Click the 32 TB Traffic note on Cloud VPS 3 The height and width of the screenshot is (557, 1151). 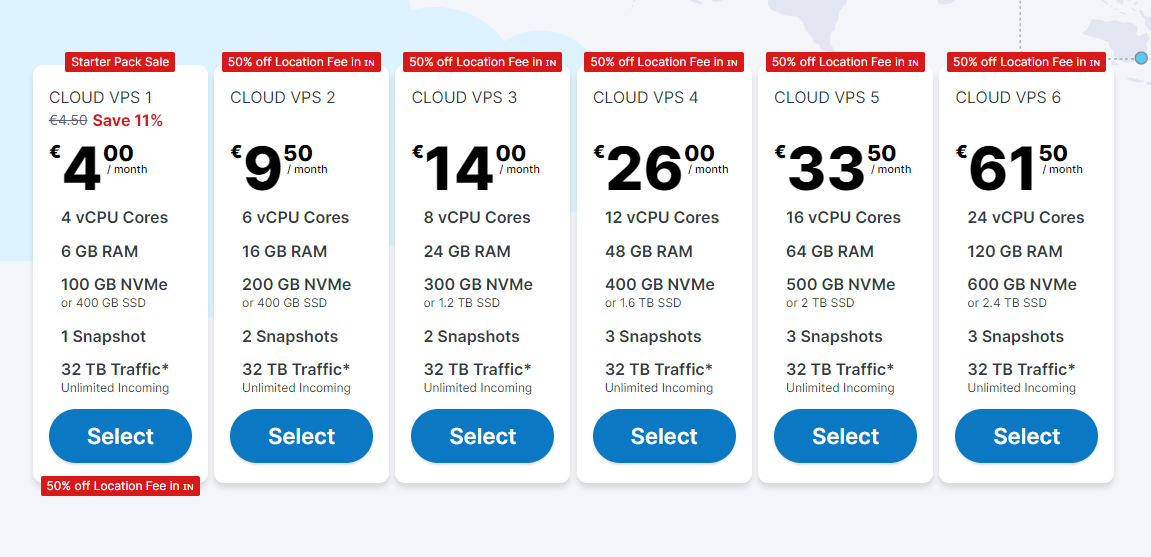click(x=477, y=369)
